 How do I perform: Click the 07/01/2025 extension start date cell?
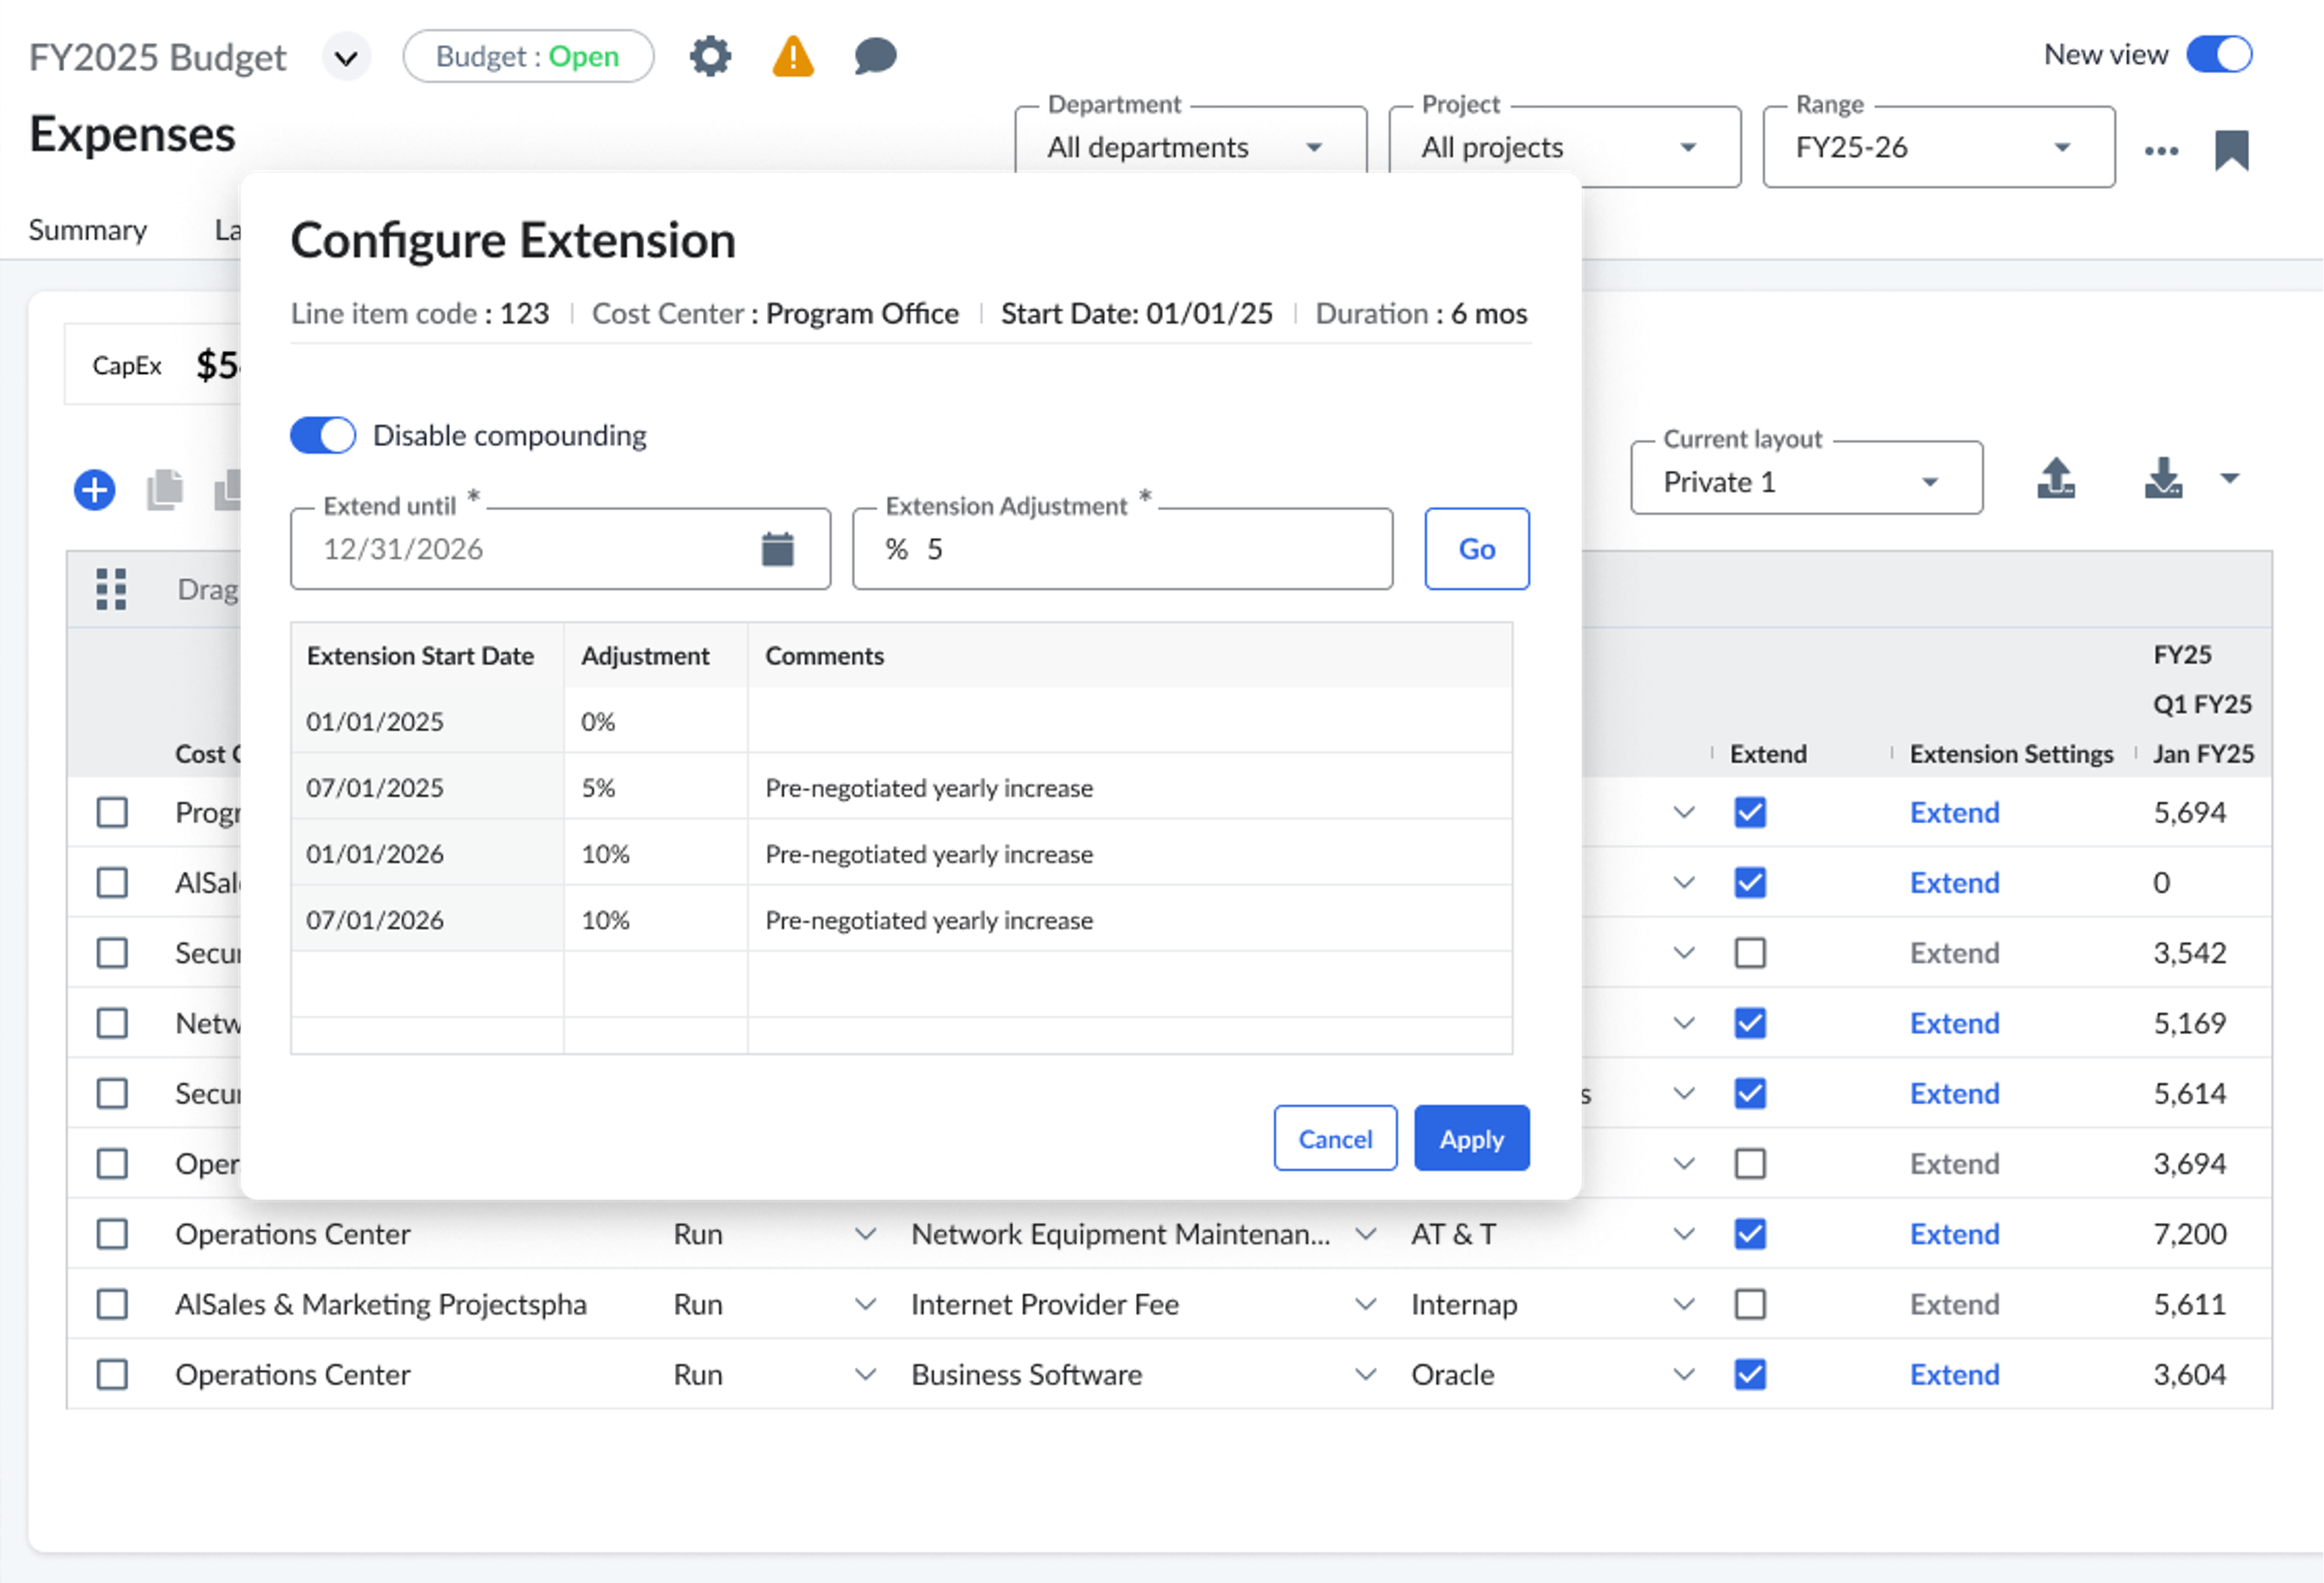point(427,787)
